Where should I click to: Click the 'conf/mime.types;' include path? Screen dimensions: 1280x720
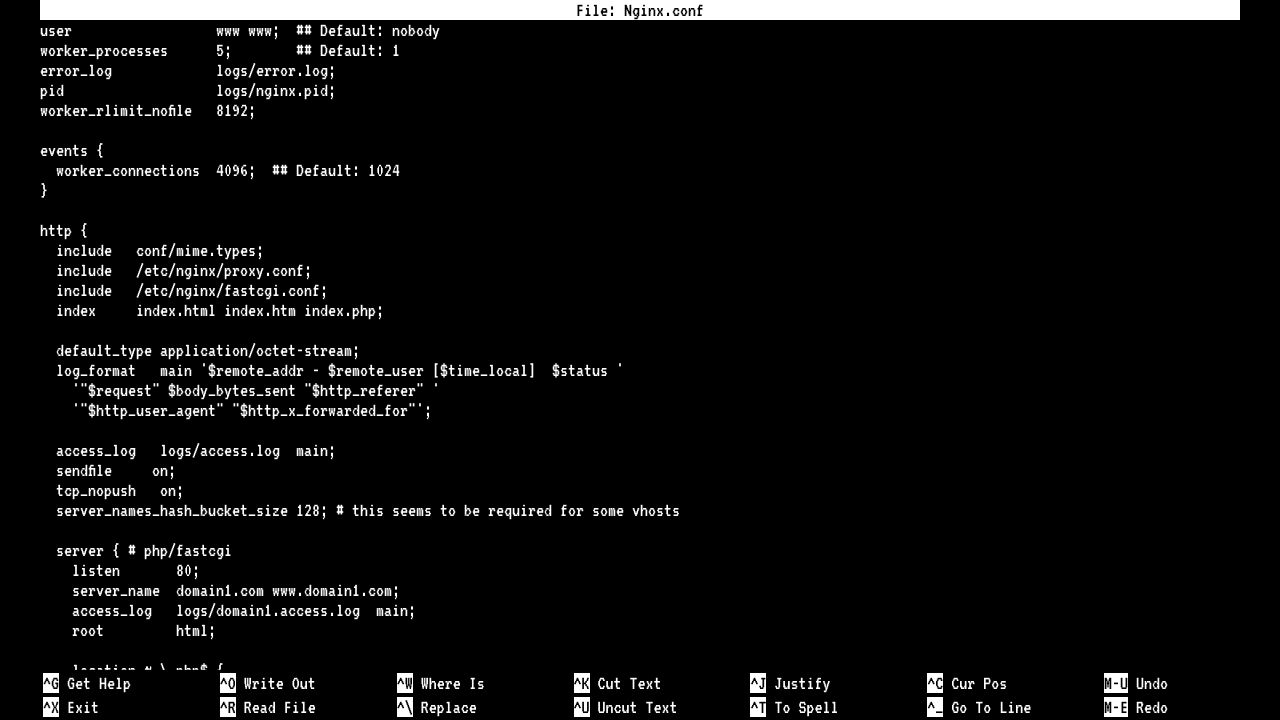[x=200, y=251]
